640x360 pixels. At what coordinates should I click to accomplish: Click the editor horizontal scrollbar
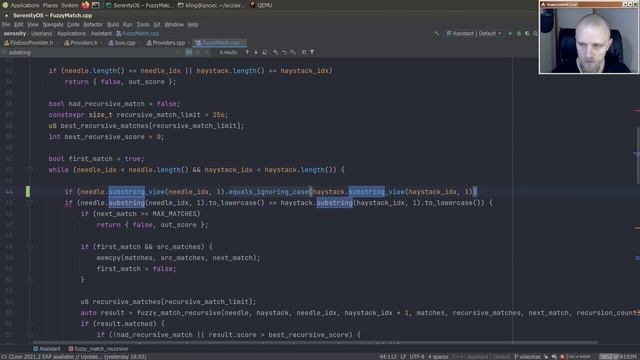pos(315,342)
